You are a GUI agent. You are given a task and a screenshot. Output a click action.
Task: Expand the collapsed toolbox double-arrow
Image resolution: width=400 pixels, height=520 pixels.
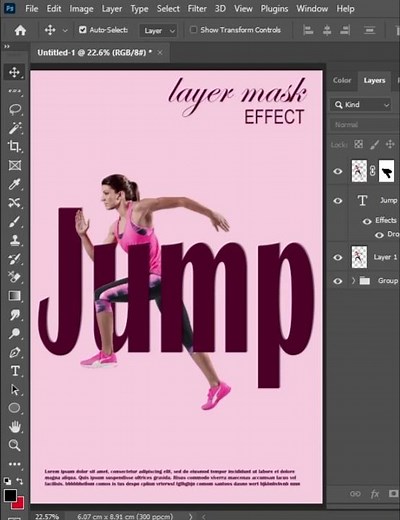click(x=7, y=46)
